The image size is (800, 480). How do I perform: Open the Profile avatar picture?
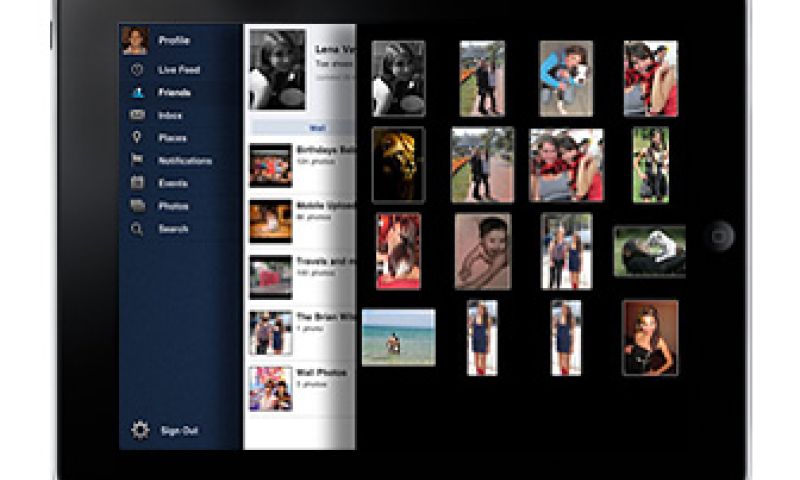click(134, 40)
